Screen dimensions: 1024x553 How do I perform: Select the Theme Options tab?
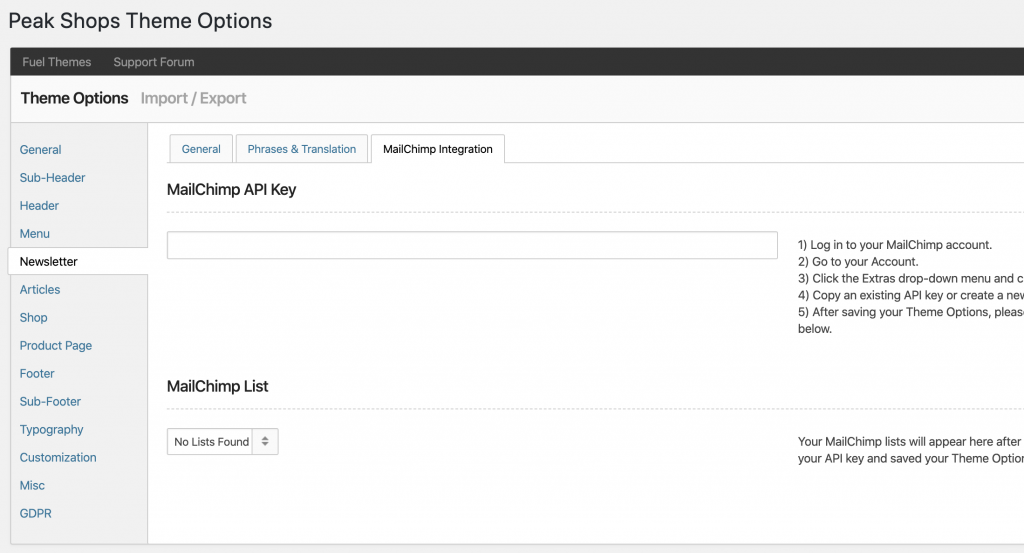[x=74, y=98]
